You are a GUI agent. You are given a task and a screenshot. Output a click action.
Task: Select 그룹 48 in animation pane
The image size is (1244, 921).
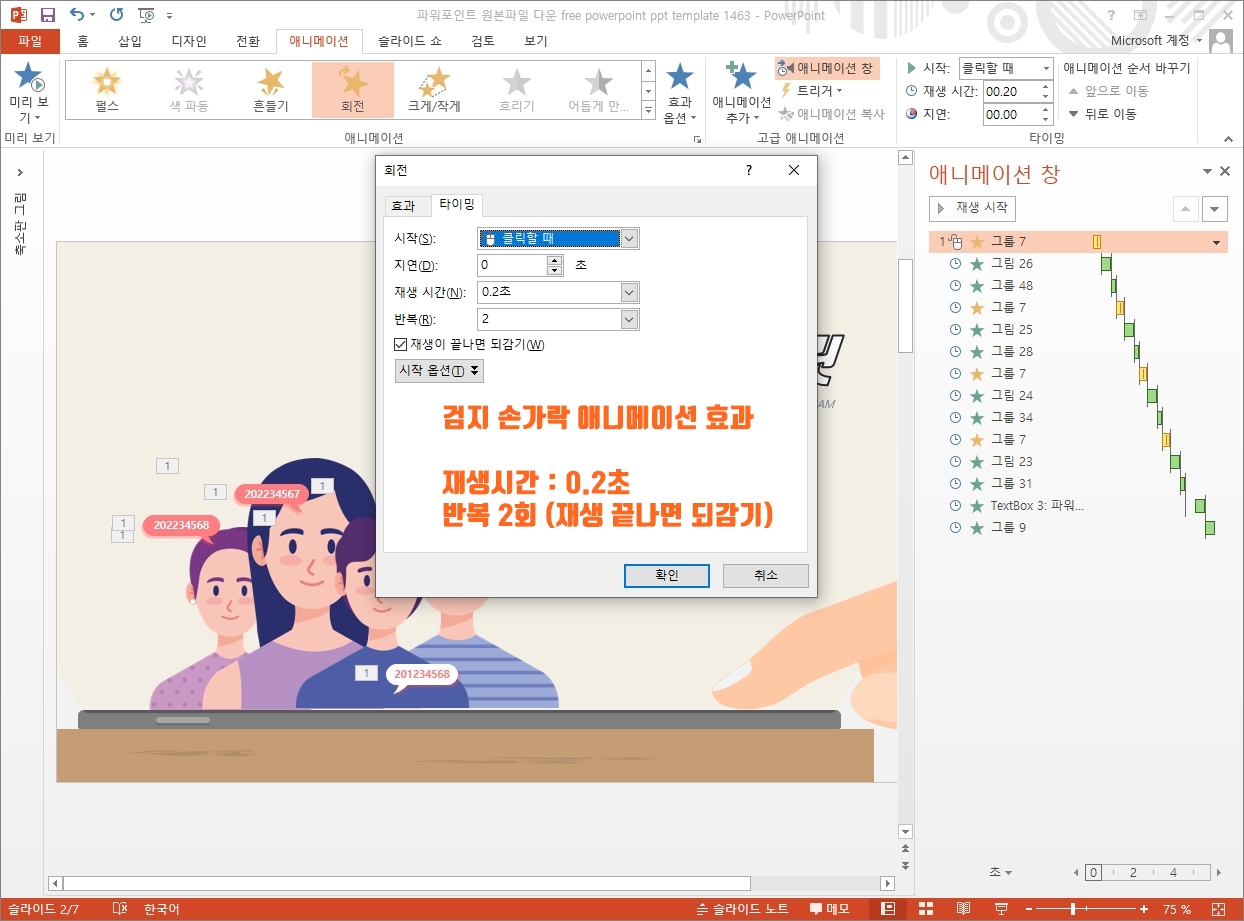coord(1011,286)
